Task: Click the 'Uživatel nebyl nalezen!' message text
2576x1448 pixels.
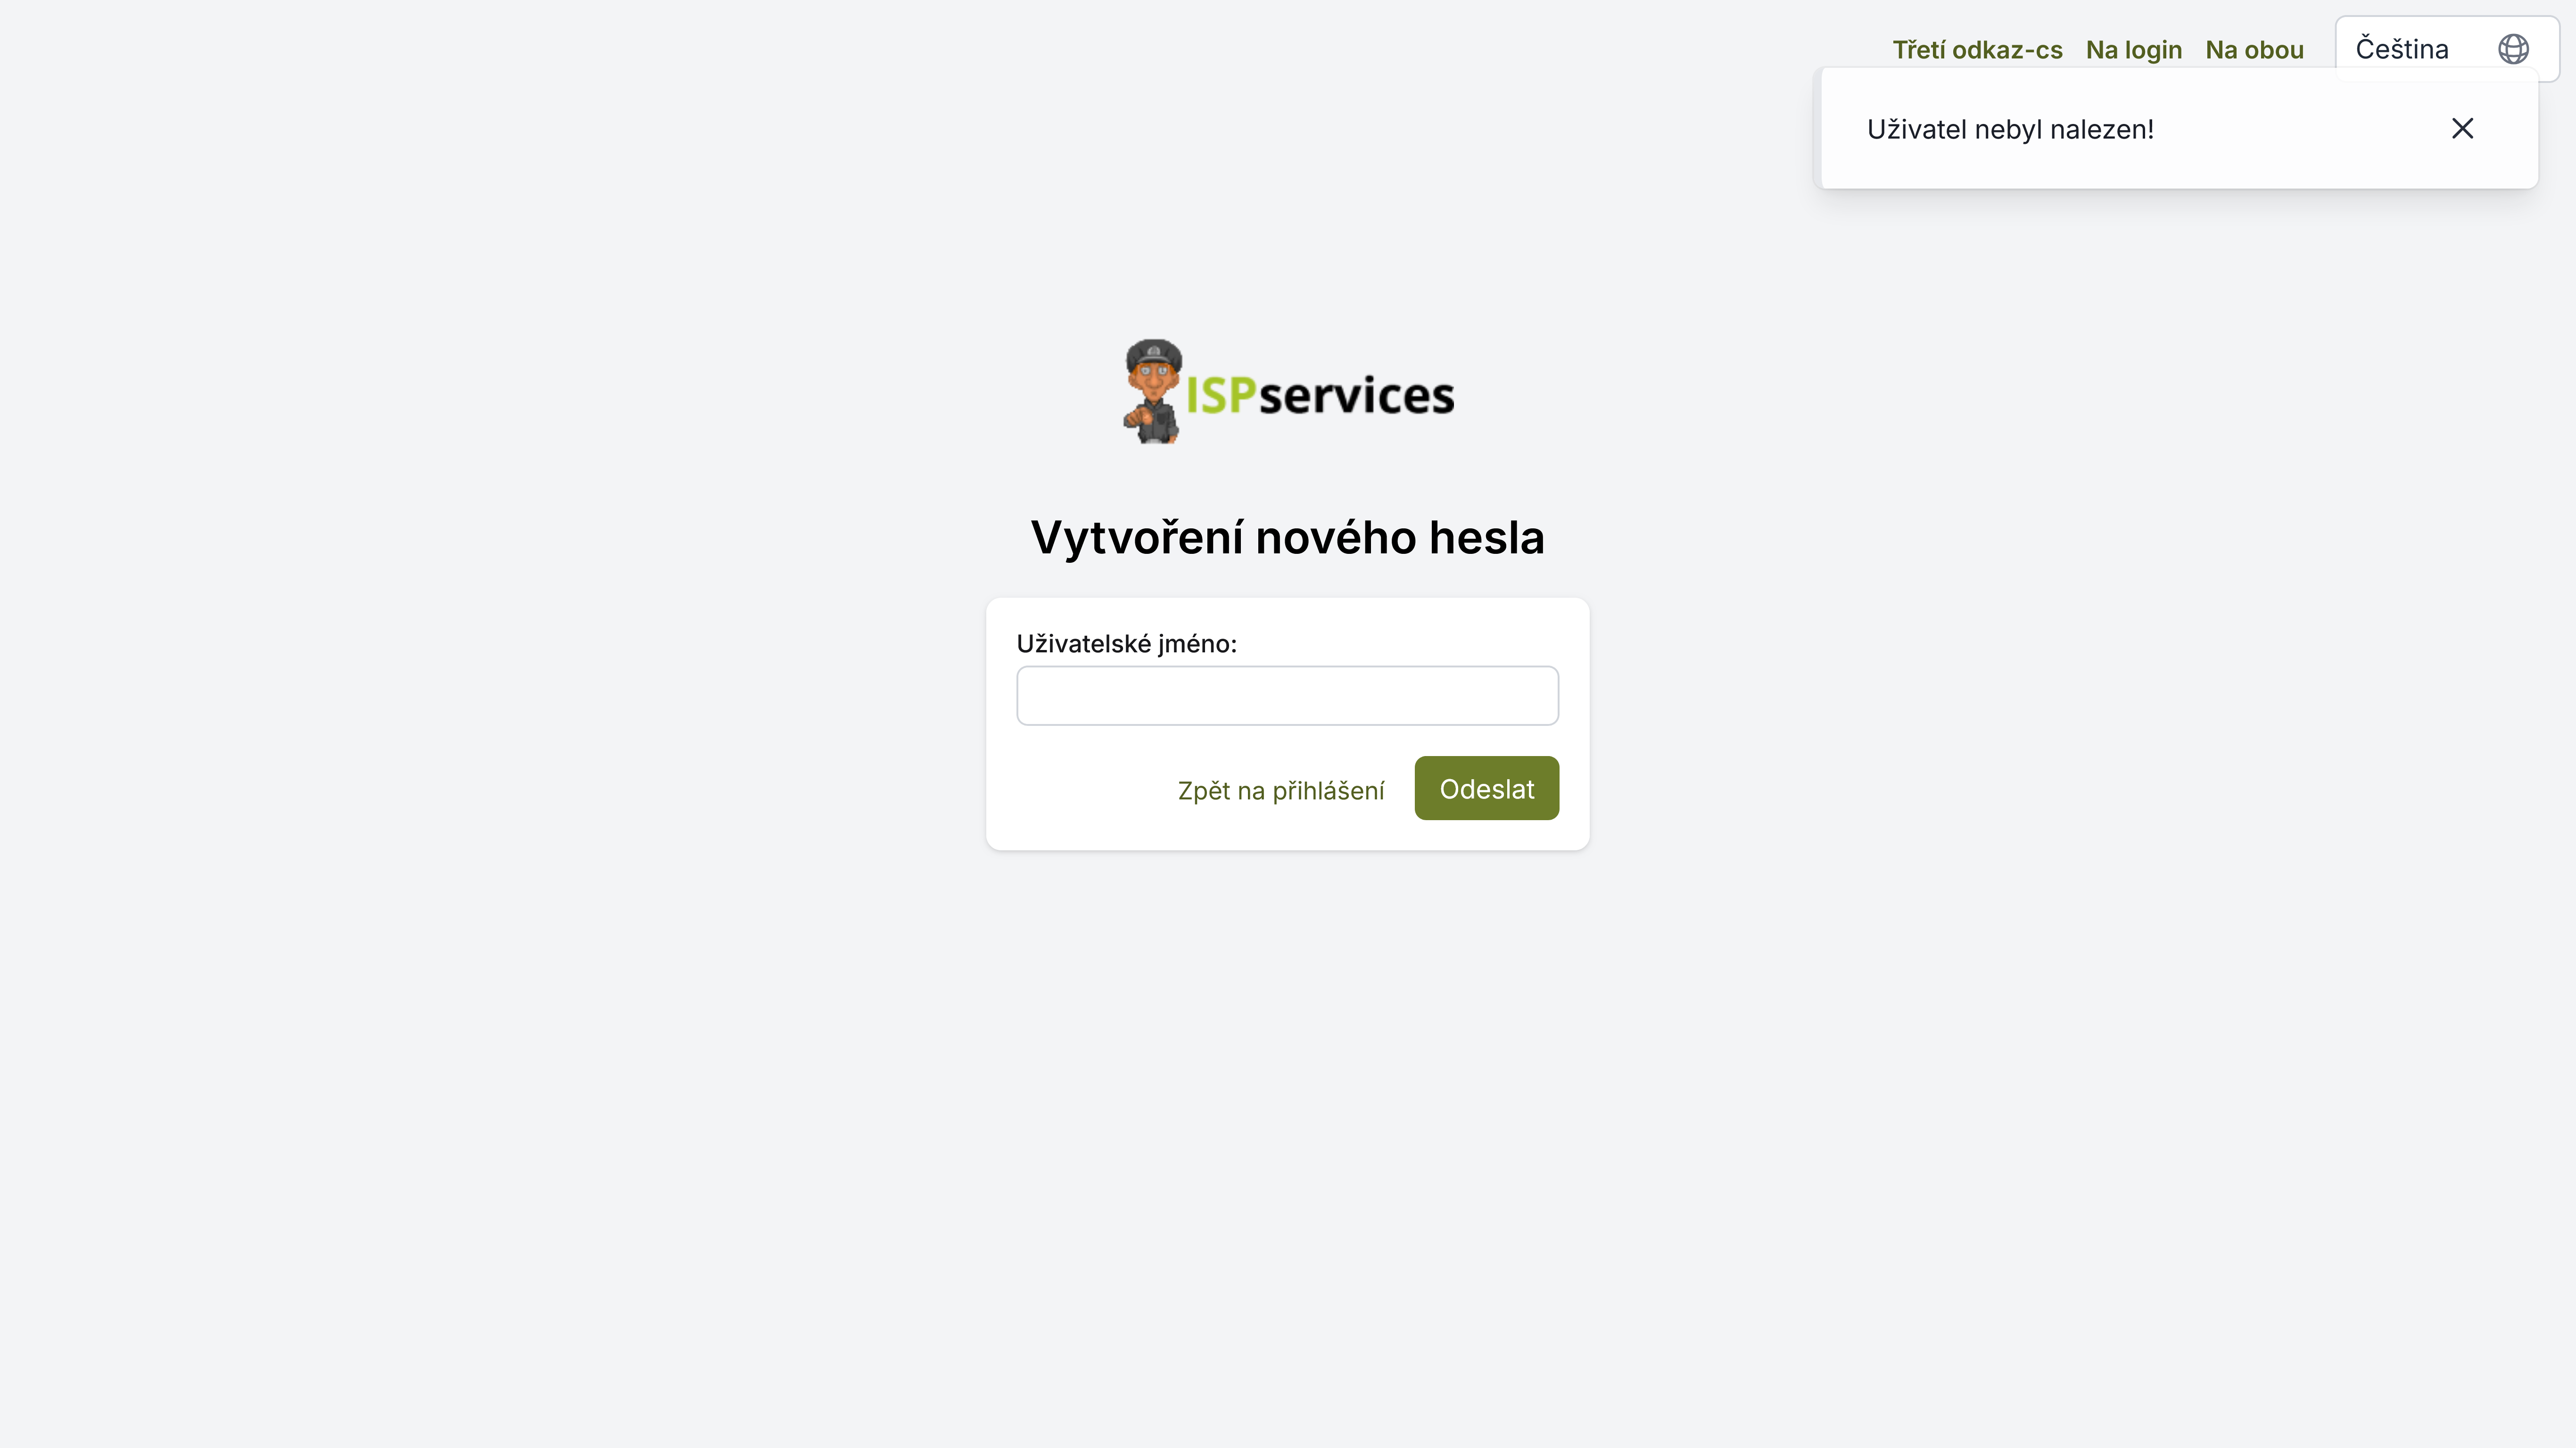Action: 2010,129
